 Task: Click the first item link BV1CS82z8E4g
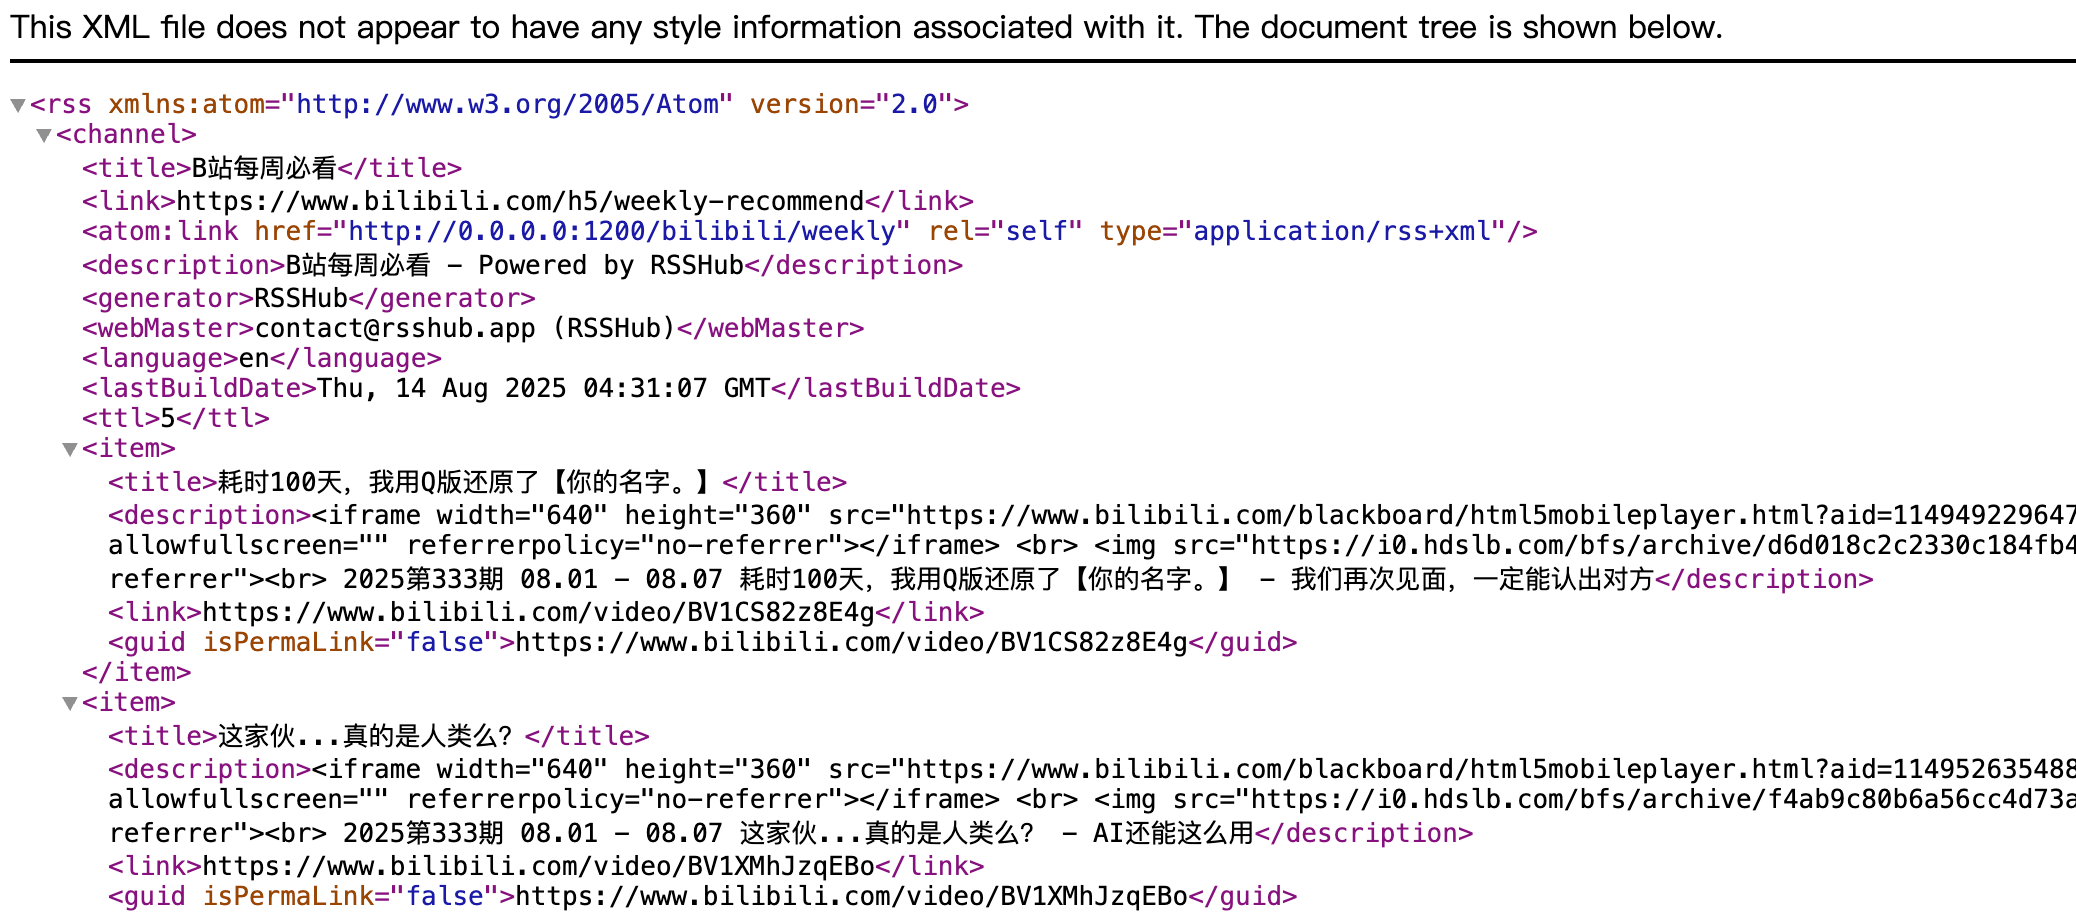click(539, 612)
